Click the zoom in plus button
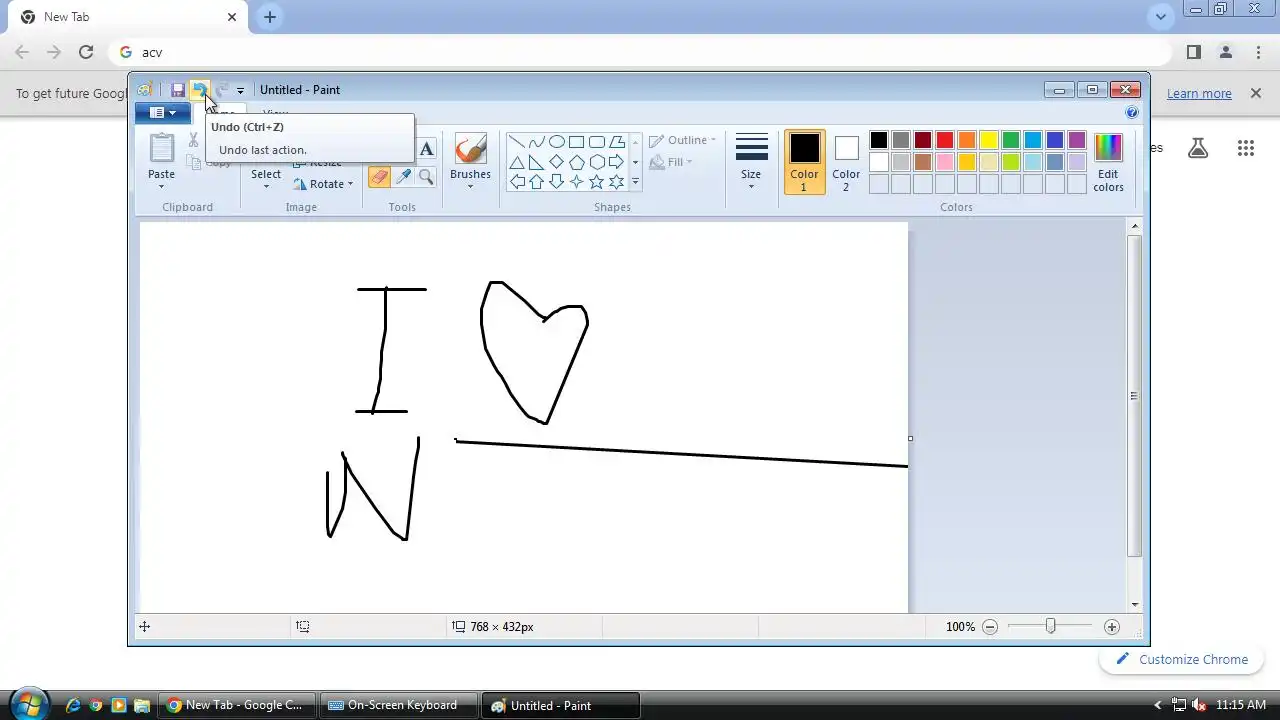The width and height of the screenshot is (1280, 720). (1112, 627)
